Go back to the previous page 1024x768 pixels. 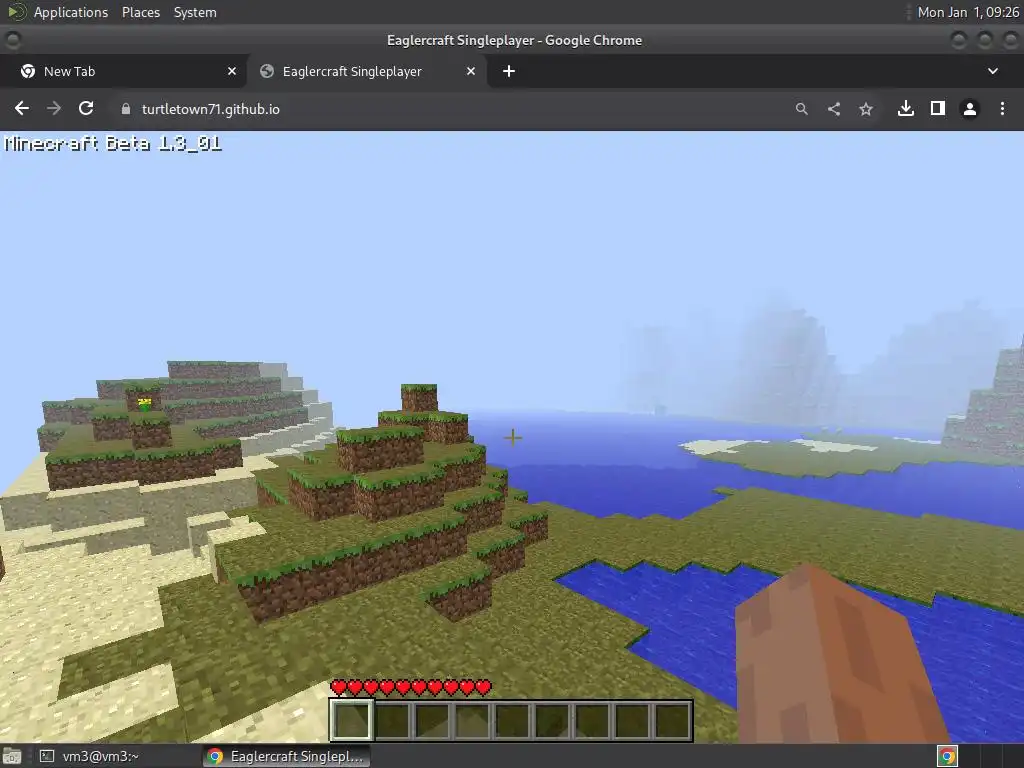tap(22, 108)
